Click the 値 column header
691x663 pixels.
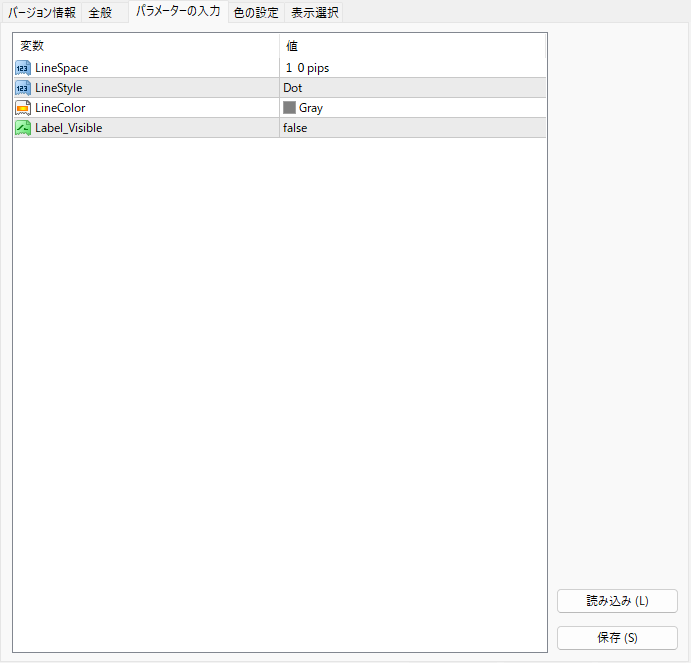tap(412, 46)
